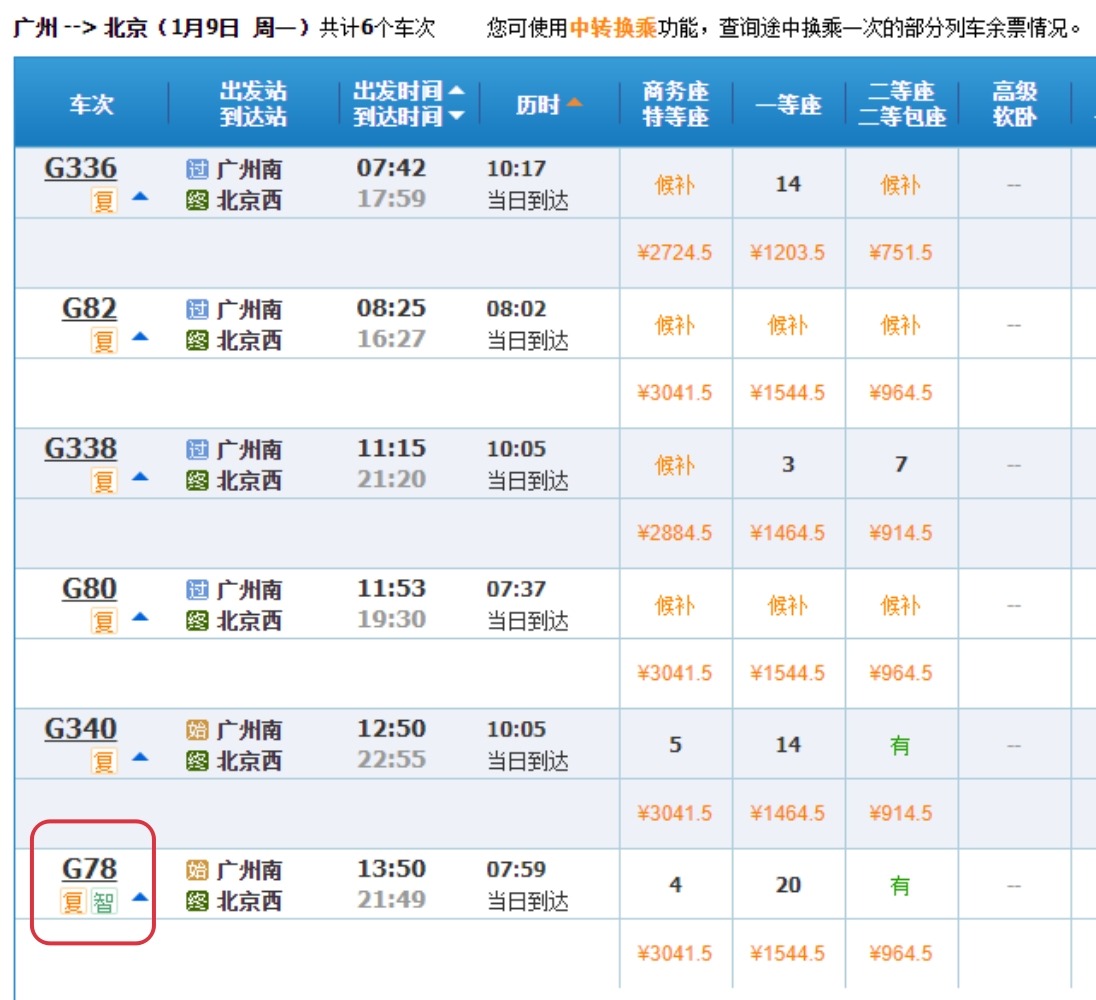Screen dimensions: 1096x1000
Task: Open train G82 details link
Action: pos(89,309)
